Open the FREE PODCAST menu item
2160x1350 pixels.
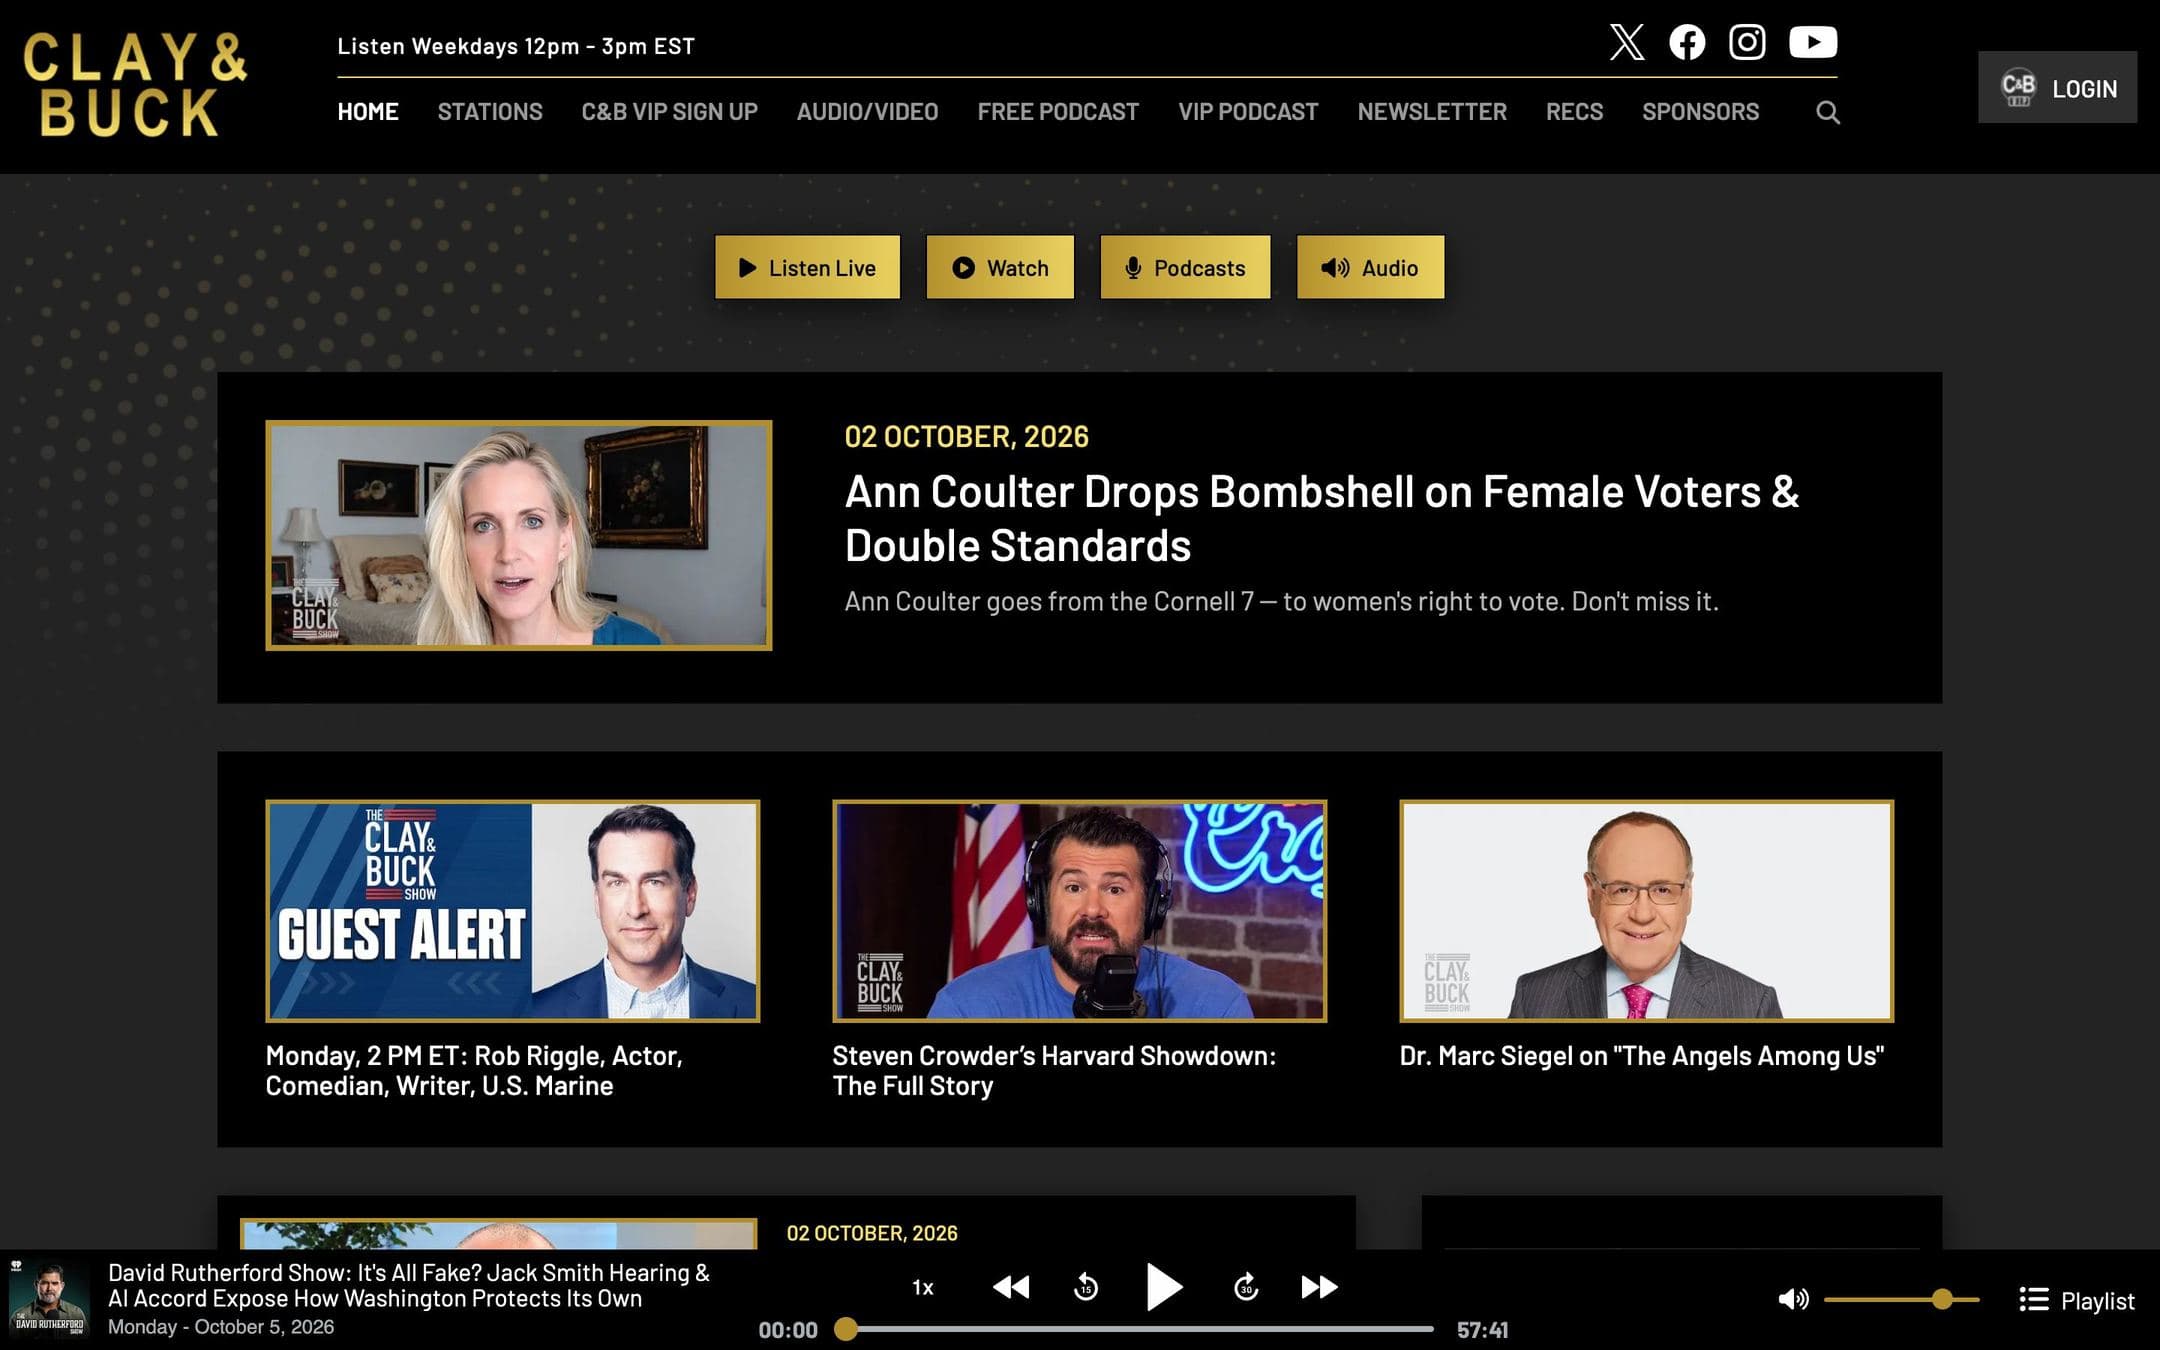(x=1058, y=112)
